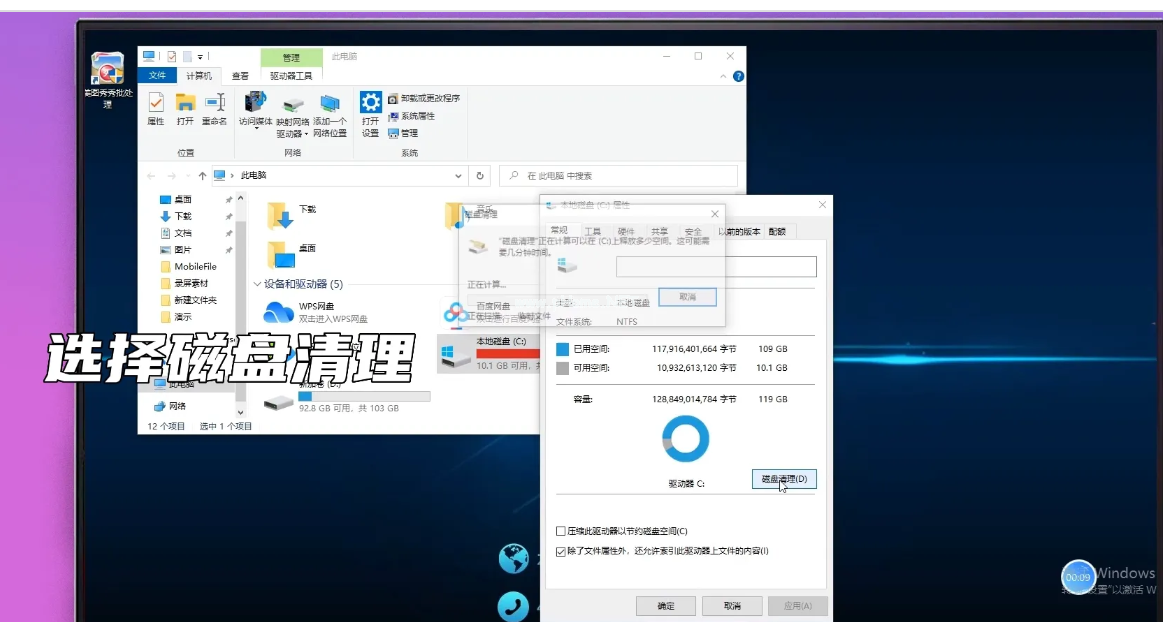
Task: Collapse the 设备和驱动器 group
Action: click(x=257, y=284)
